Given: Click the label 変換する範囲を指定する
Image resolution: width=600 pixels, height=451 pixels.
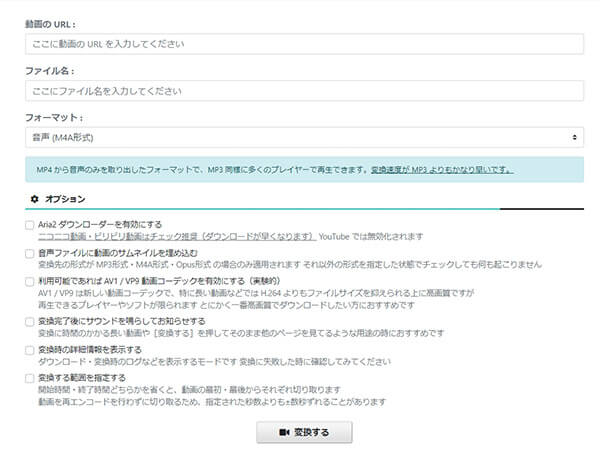Looking at the screenshot, I should click(82, 378).
